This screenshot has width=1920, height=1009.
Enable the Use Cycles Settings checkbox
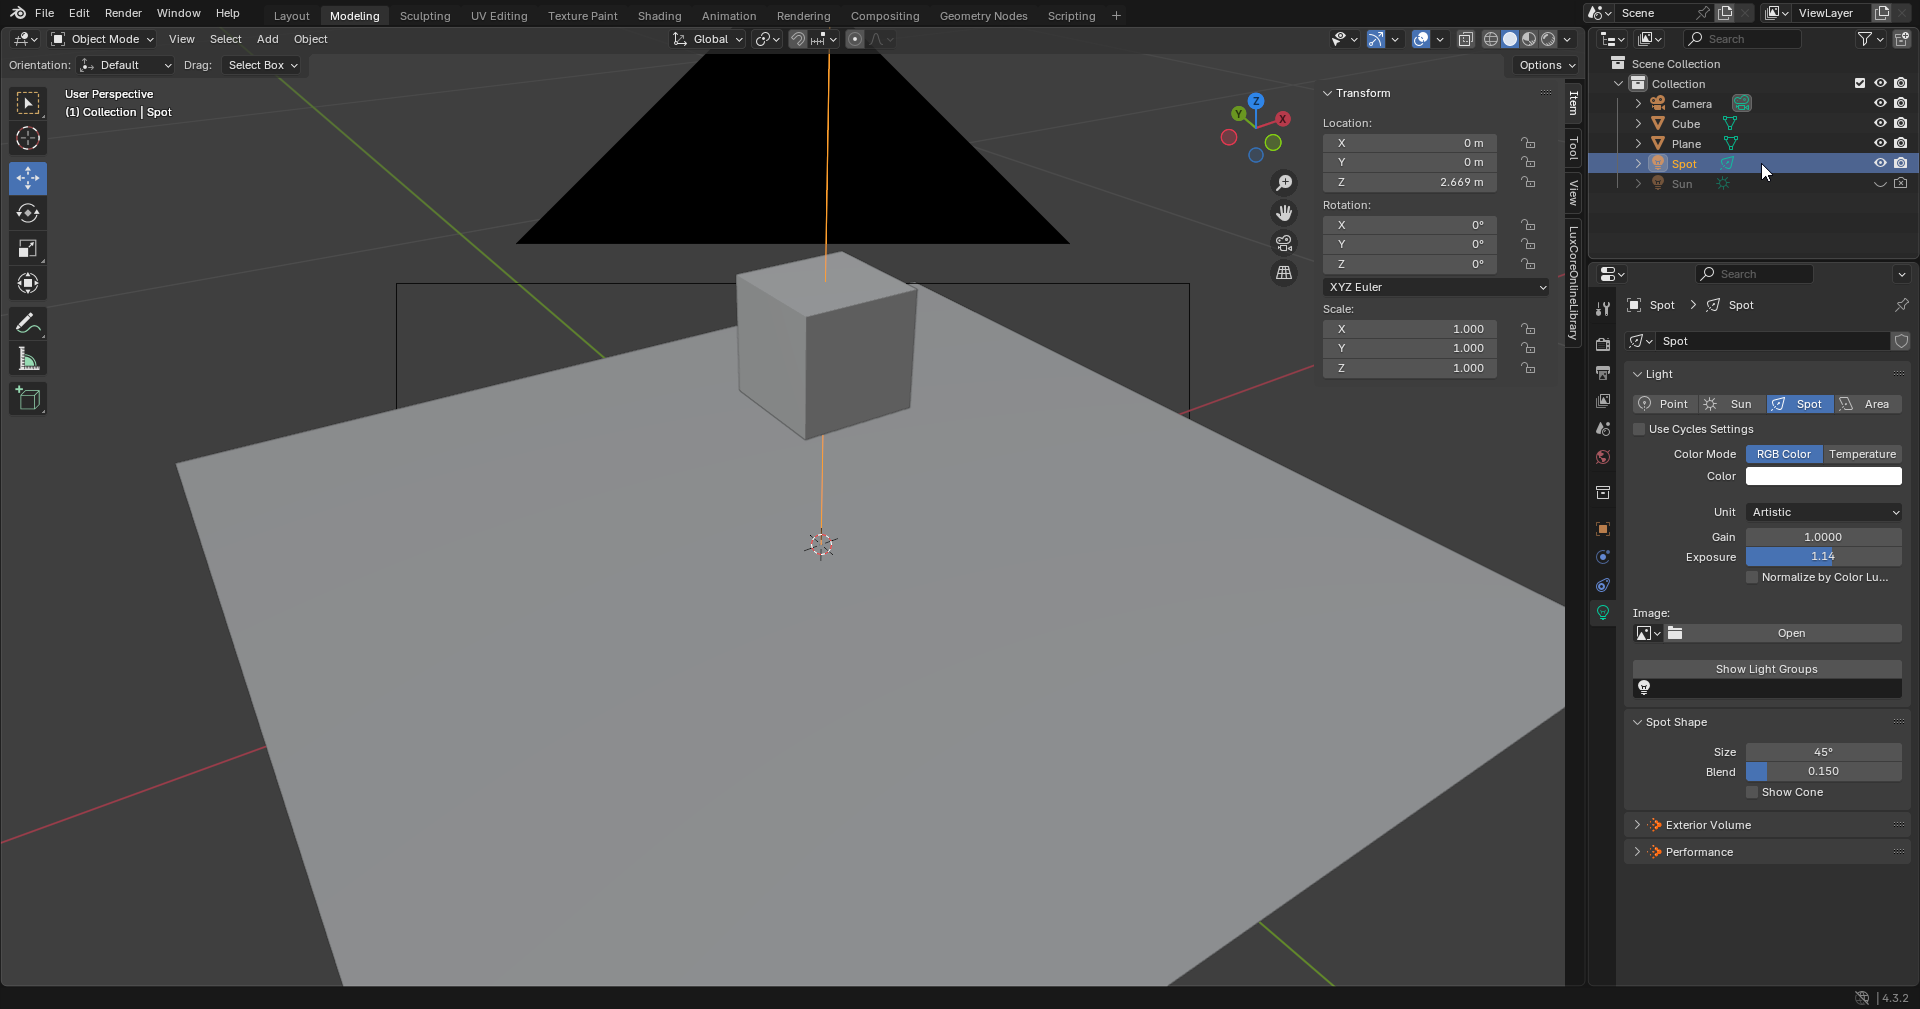1640,429
